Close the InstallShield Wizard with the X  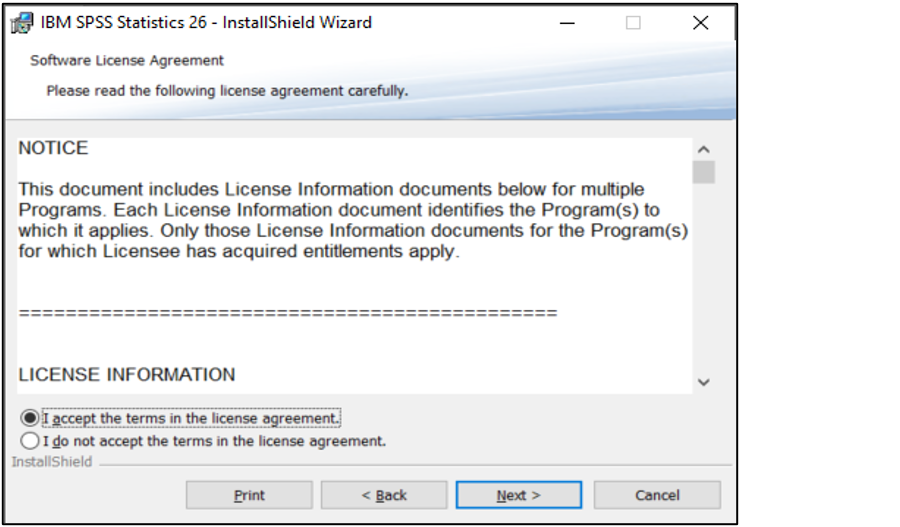coord(700,23)
